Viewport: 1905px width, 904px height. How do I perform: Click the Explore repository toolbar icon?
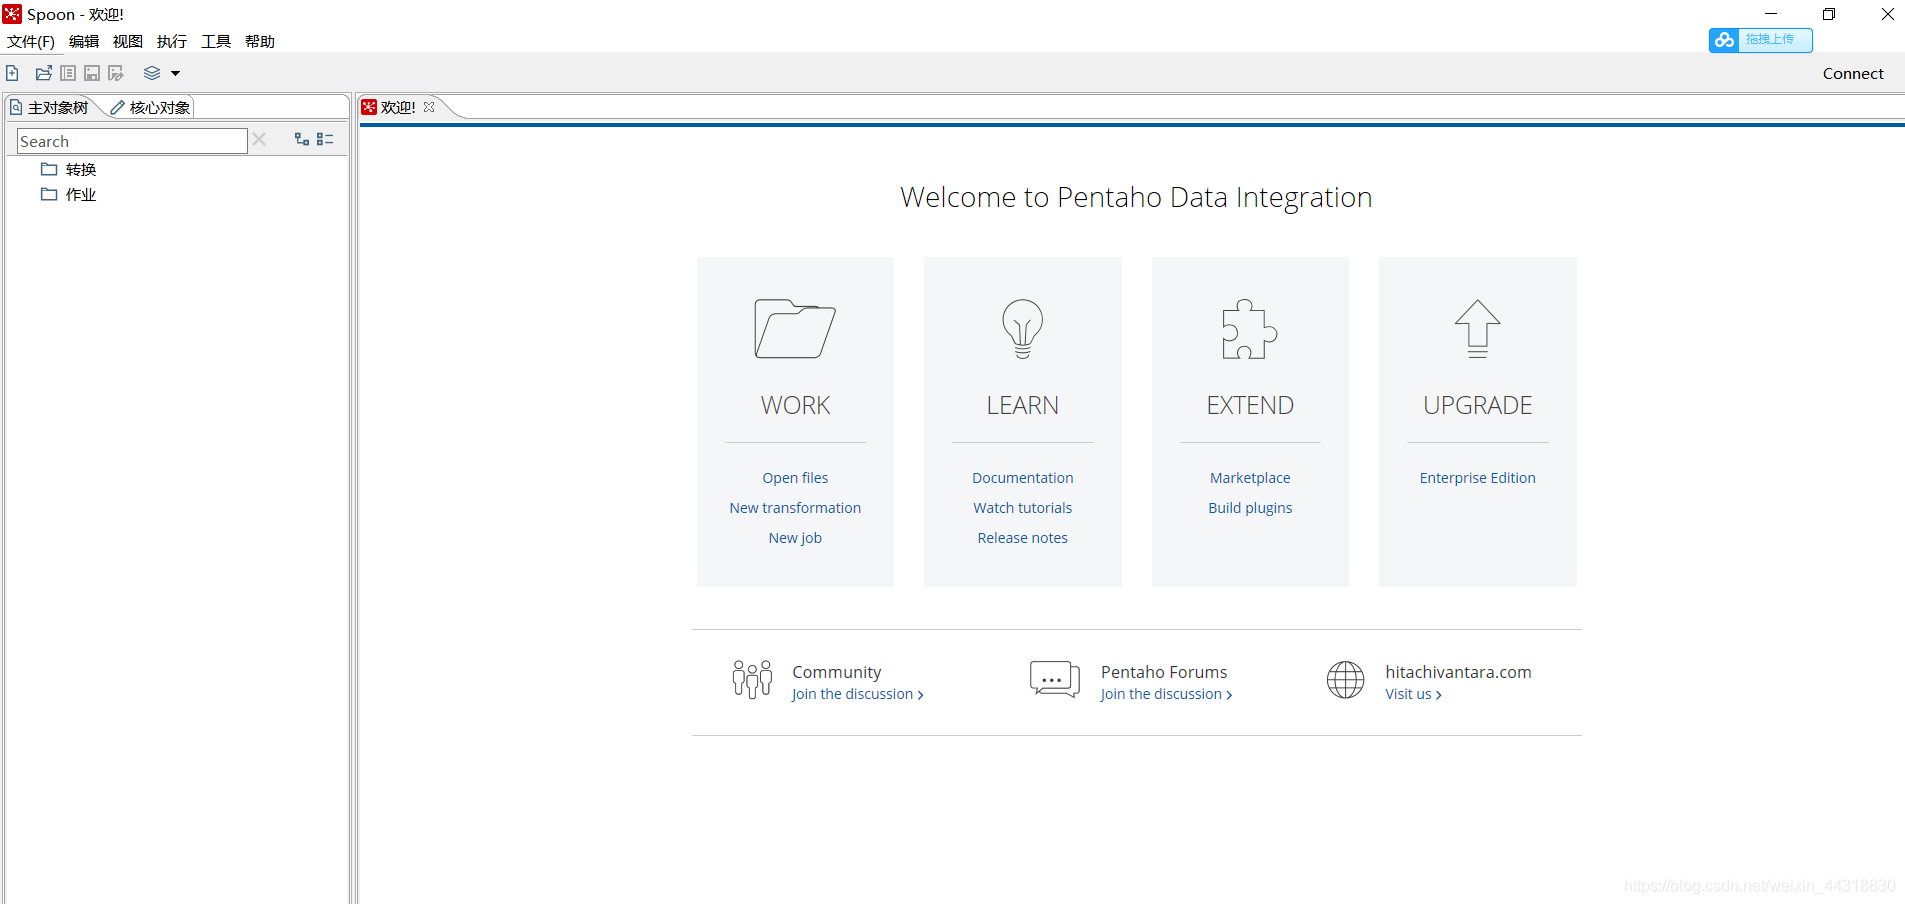[x=68, y=73]
